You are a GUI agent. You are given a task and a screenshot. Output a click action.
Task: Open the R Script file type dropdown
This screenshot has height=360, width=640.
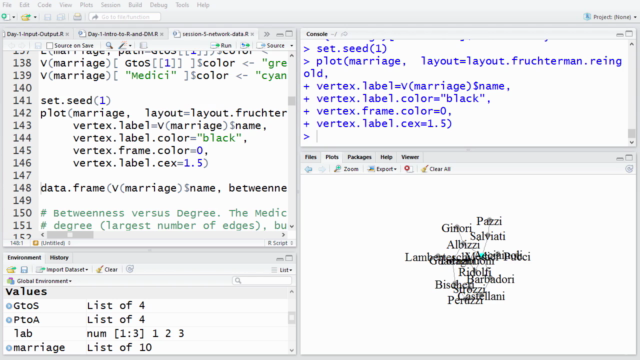click(x=280, y=243)
